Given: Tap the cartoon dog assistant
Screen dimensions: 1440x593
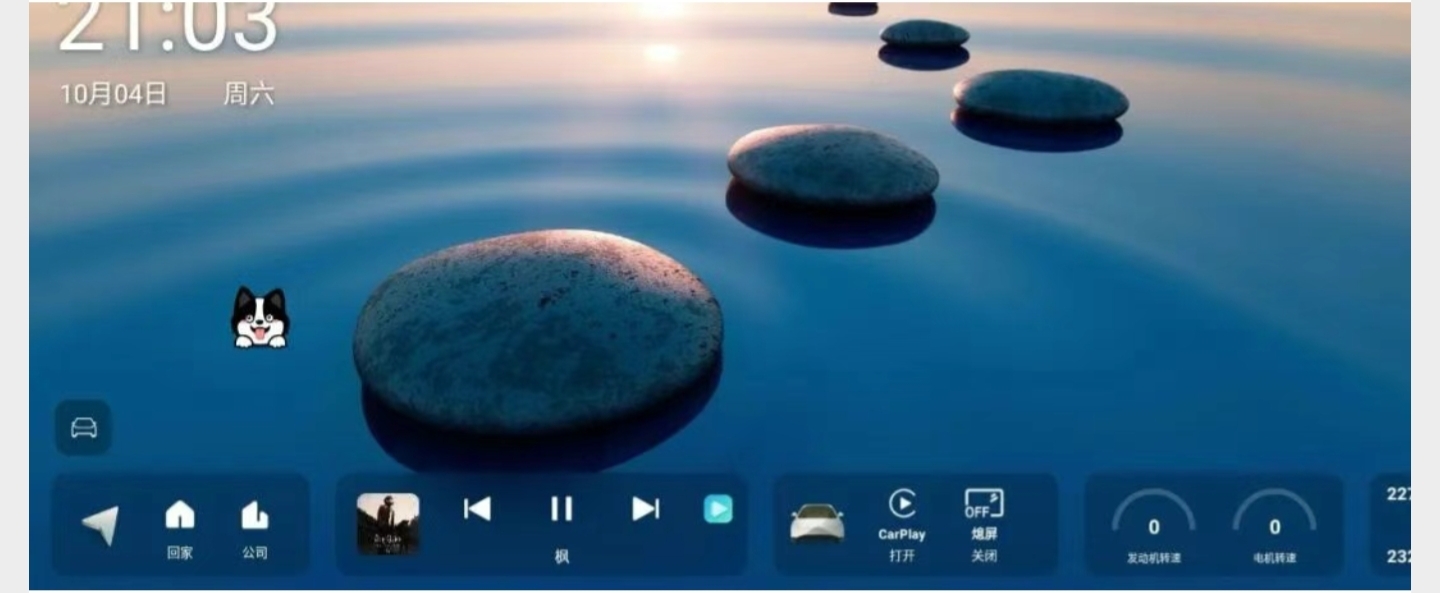Looking at the screenshot, I should [x=260, y=318].
